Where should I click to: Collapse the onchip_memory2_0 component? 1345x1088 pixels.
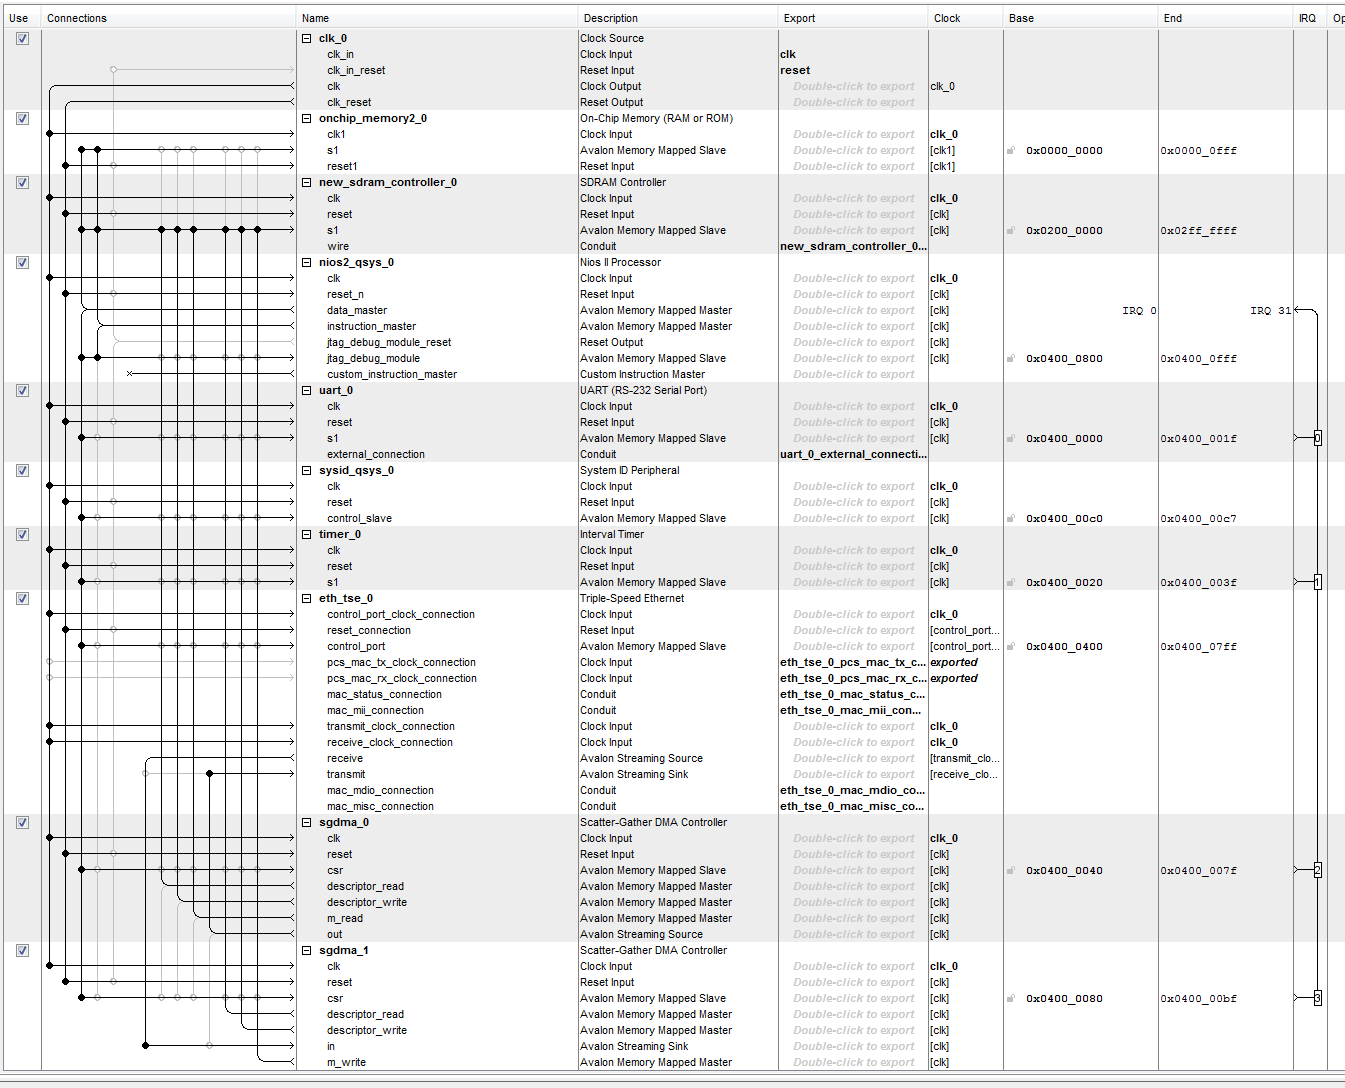tap(307, 118)
